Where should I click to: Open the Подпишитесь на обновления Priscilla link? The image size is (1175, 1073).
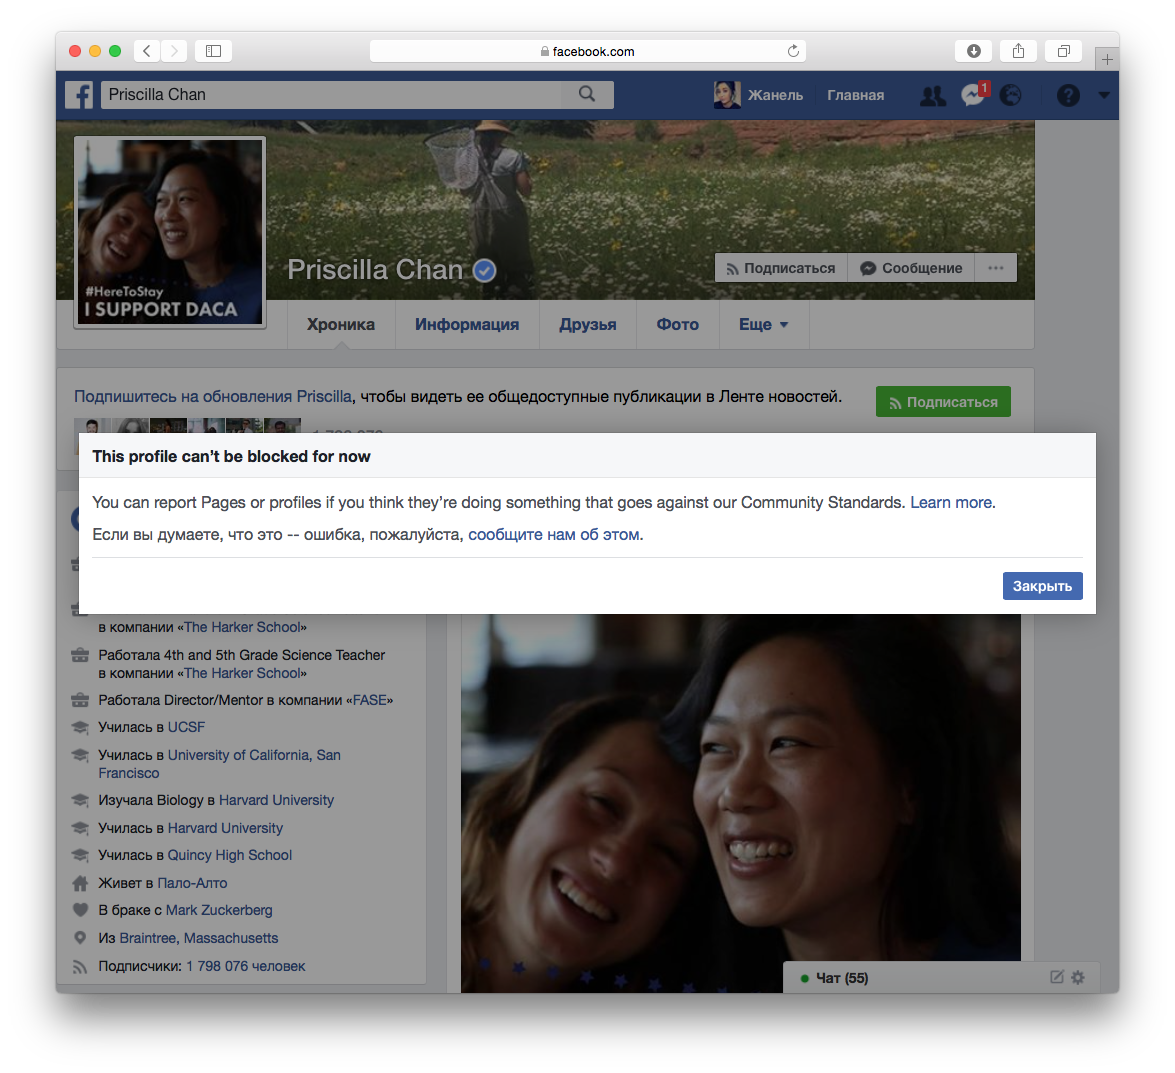point(213,396)
